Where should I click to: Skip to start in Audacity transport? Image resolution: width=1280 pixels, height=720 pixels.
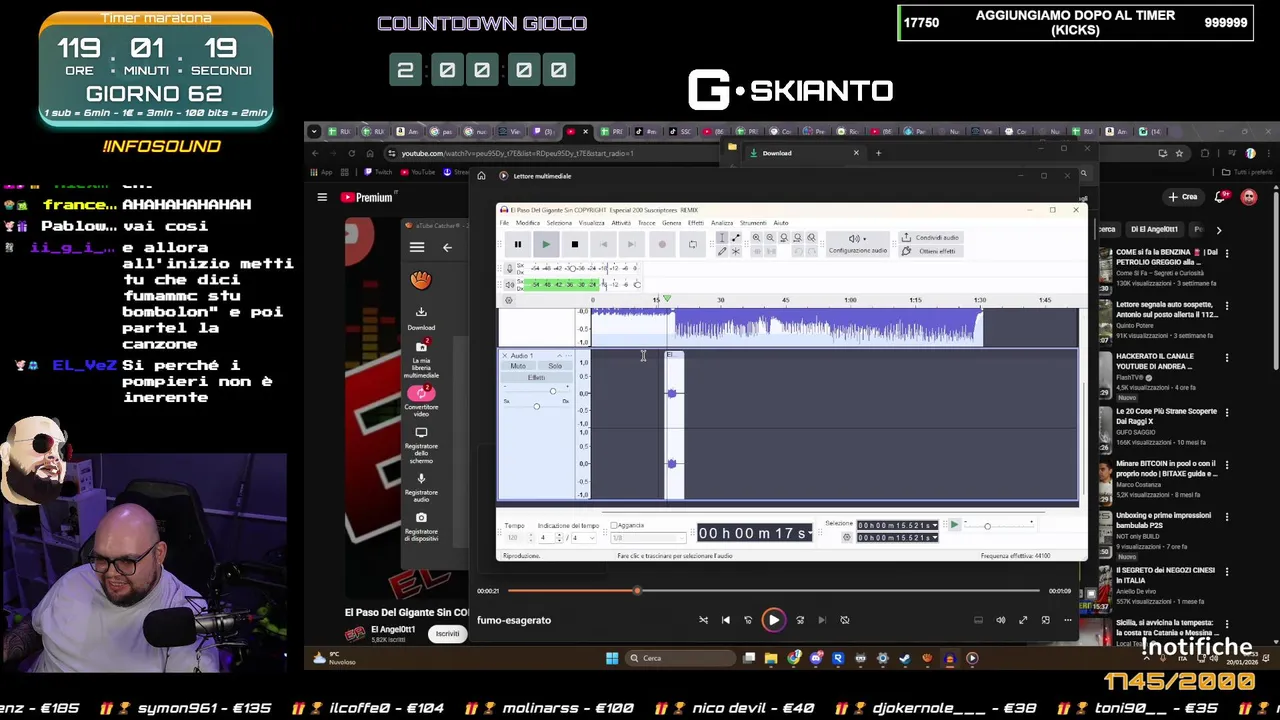point(603,244)
